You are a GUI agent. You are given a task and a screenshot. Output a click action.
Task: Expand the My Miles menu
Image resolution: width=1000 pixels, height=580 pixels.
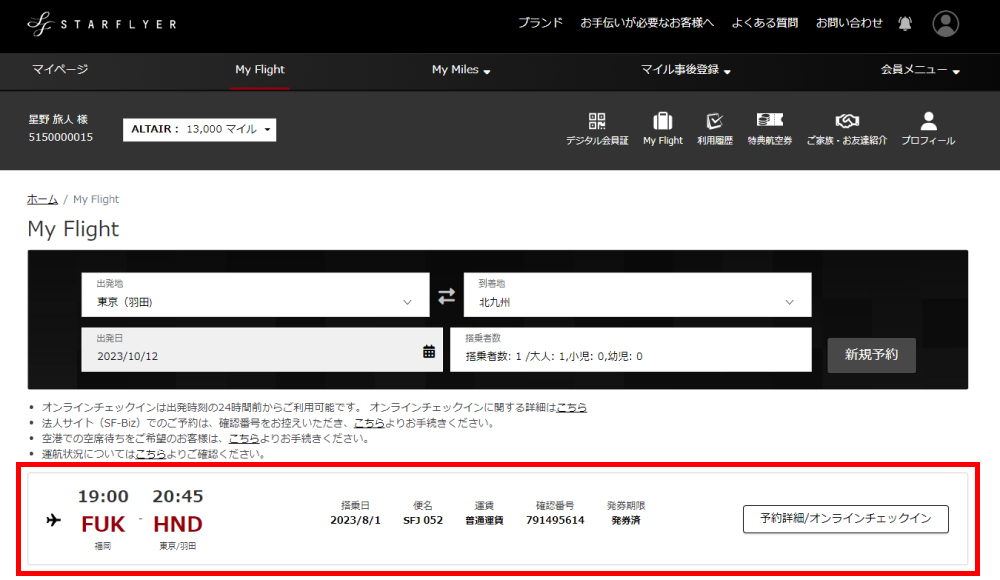pyautogui.click(x=461, y=70)
